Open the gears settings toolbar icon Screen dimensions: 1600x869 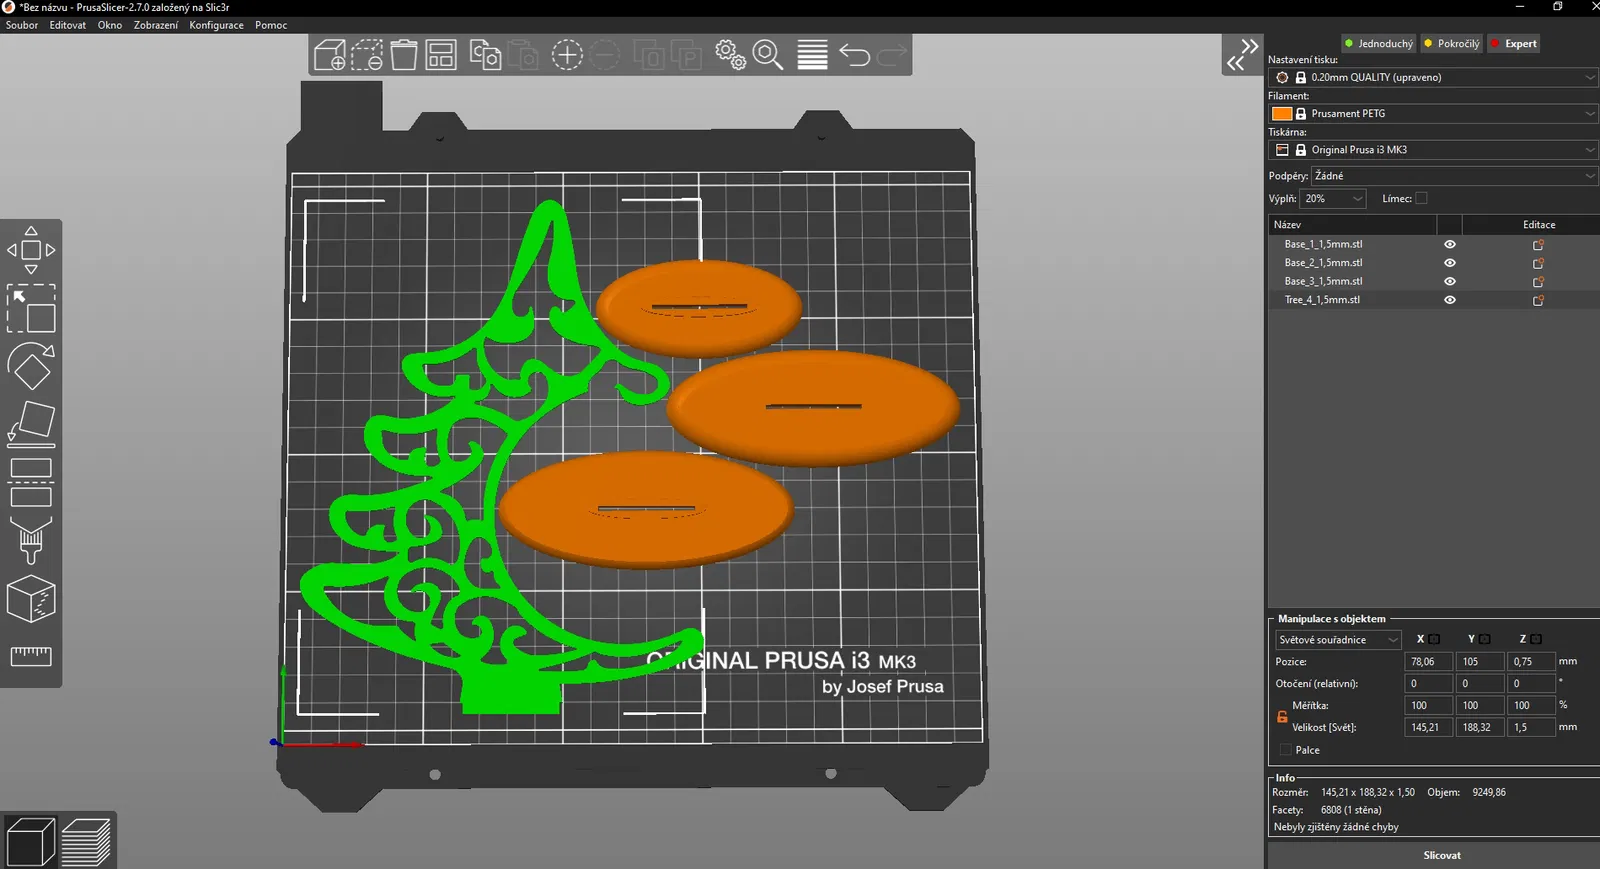[731, 55]
